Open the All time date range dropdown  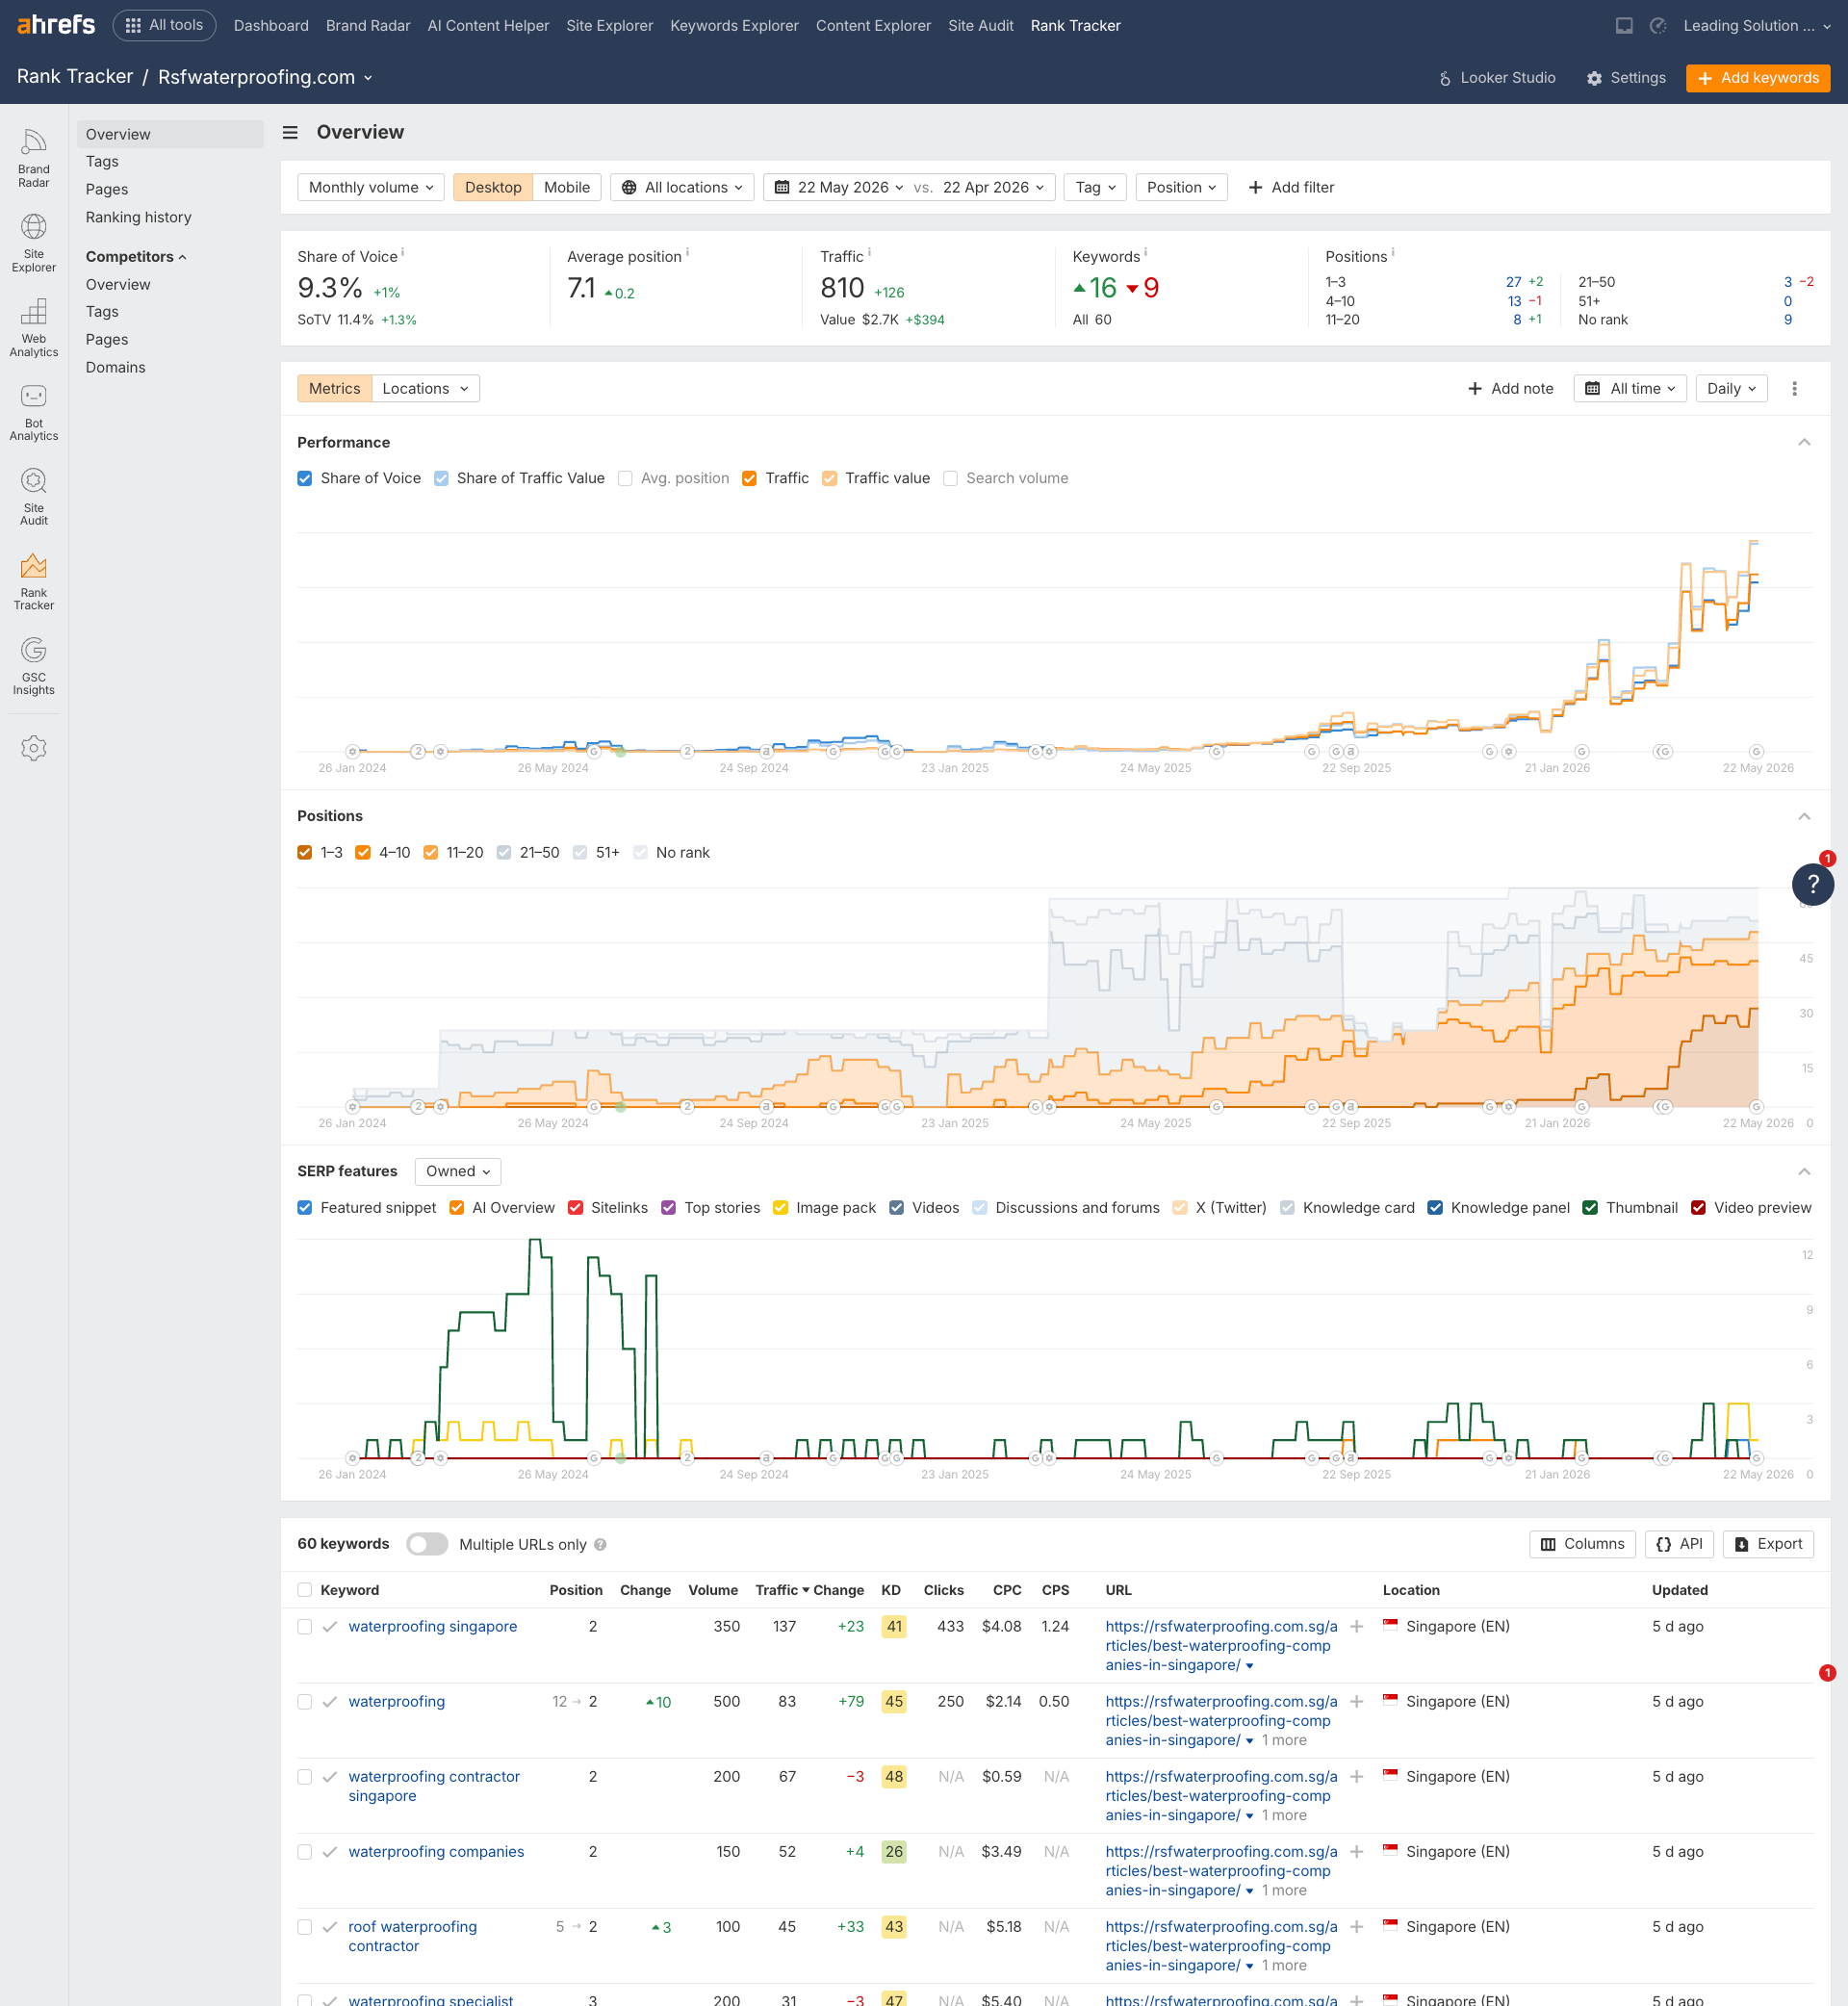[x=1630, y=388]
